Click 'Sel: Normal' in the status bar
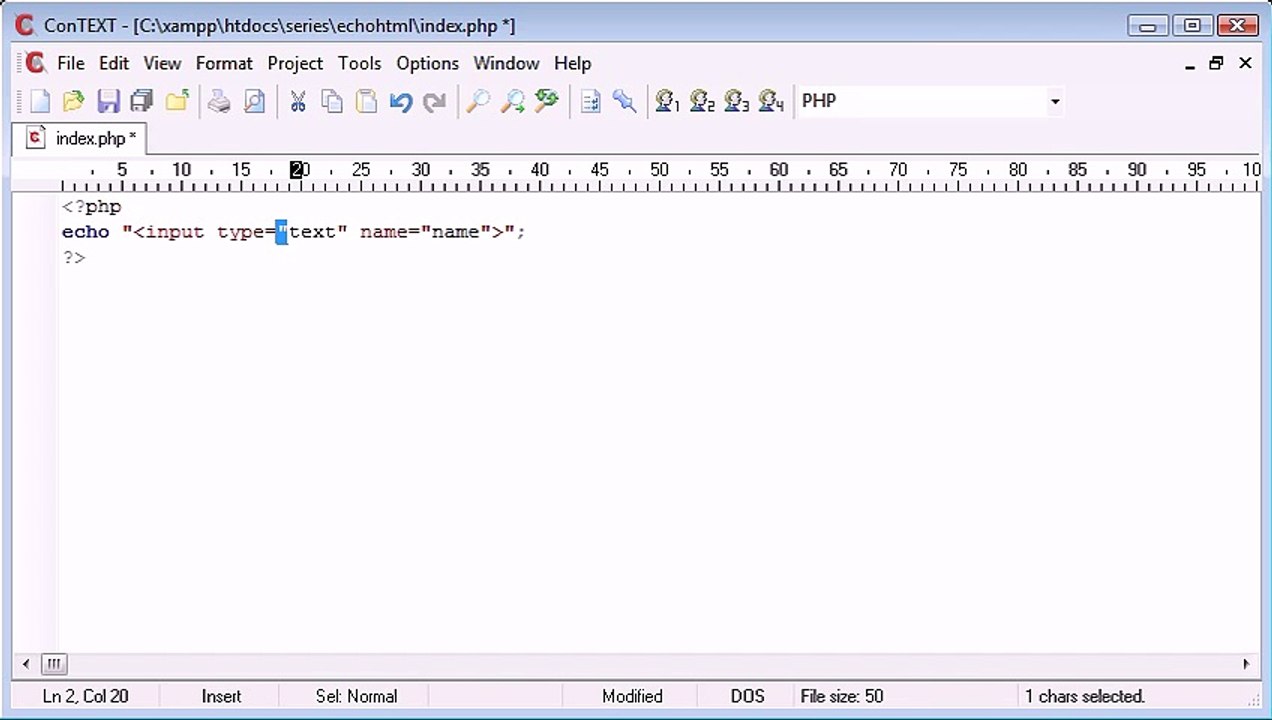Screen dimensions: 1272x720 click(356, 696)
